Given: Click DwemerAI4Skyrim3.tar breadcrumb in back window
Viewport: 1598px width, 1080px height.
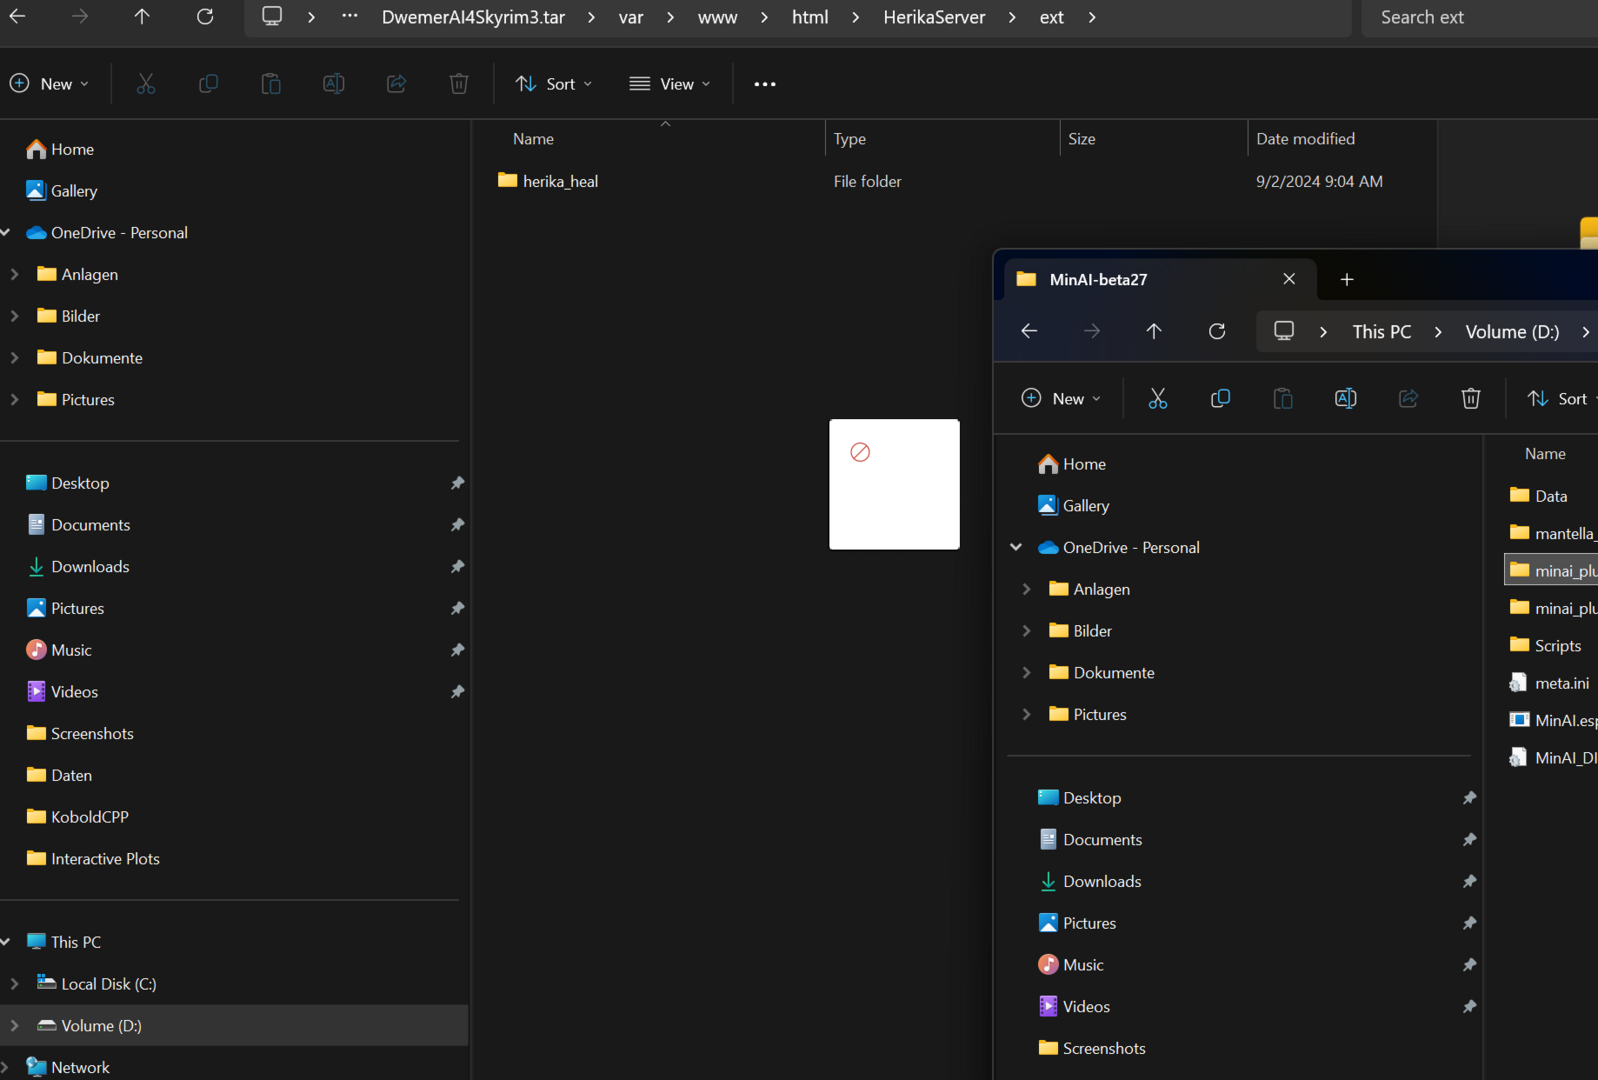Looking at the screenshot, I should (x=473, y=17).
